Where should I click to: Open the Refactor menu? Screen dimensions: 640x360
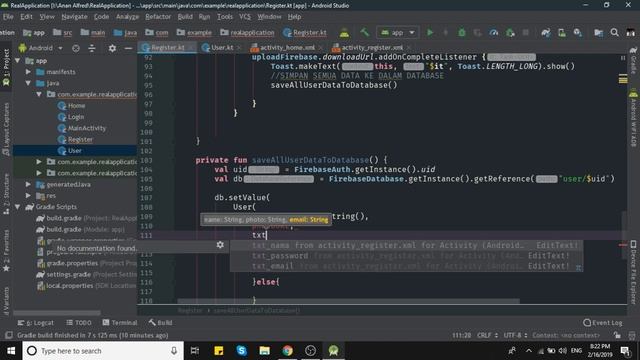(158, 17)
